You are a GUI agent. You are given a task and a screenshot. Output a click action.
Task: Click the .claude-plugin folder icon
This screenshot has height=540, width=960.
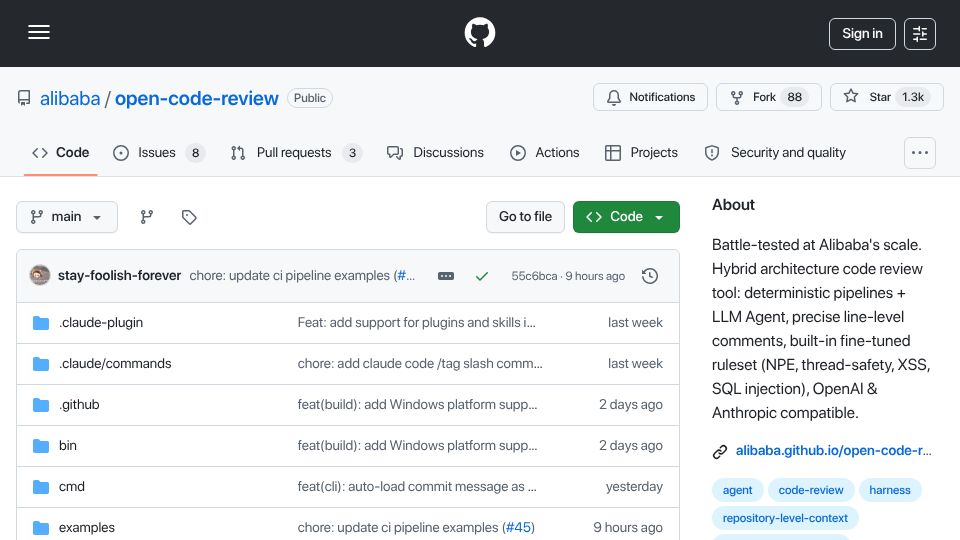(41, 323)
